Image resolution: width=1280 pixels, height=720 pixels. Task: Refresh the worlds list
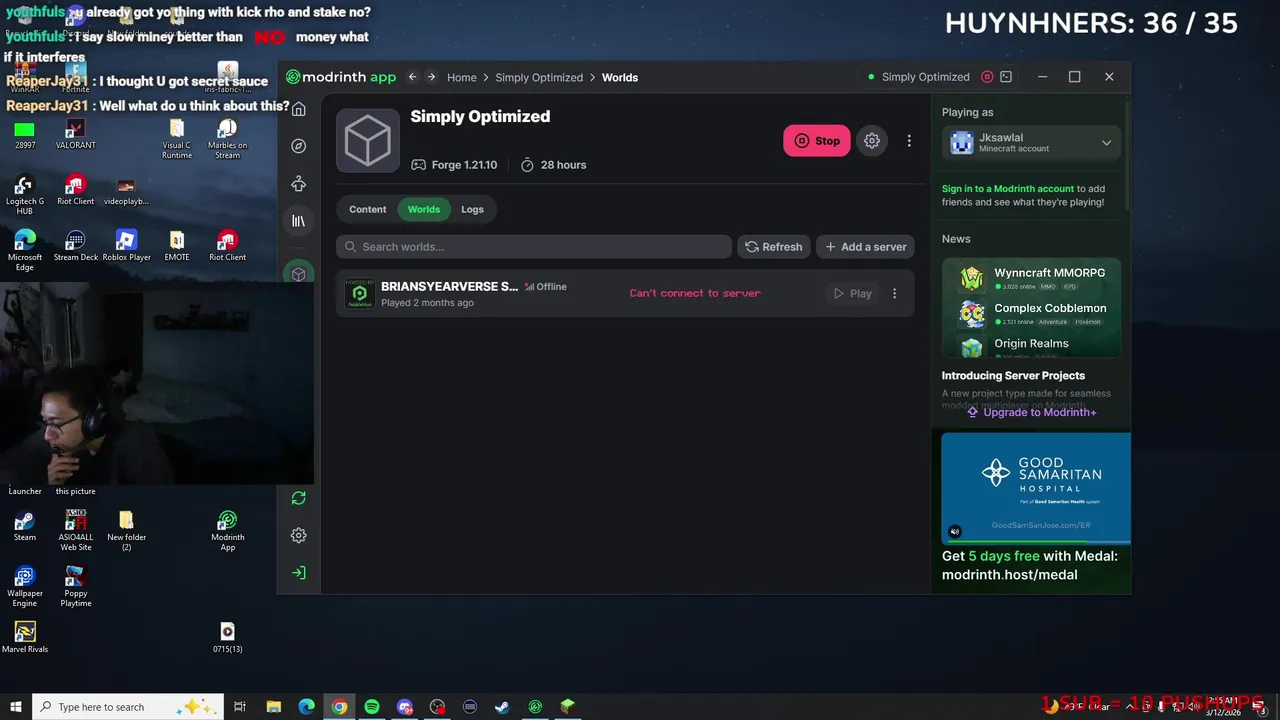(773, 247)
